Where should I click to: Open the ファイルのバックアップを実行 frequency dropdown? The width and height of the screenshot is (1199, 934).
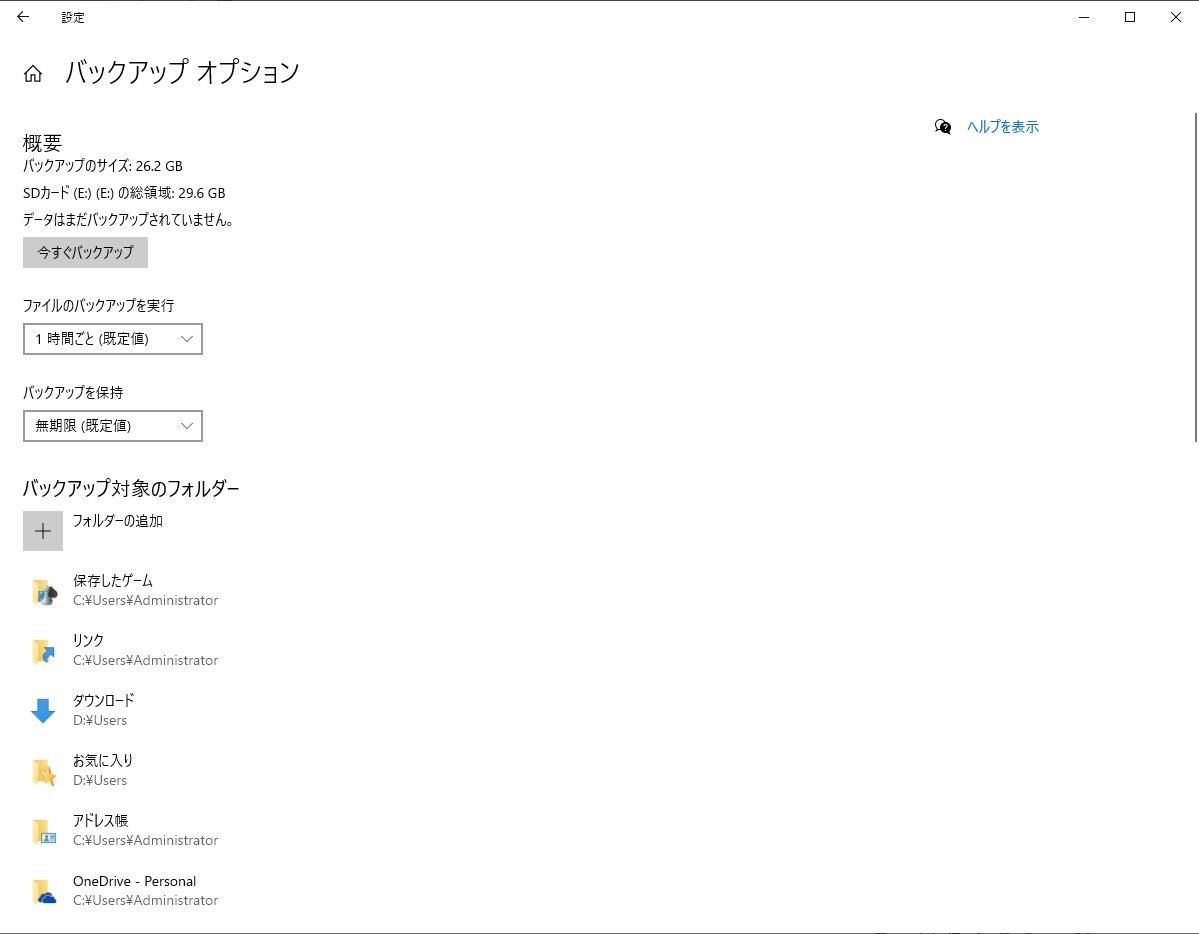click(x=112, y=339)
